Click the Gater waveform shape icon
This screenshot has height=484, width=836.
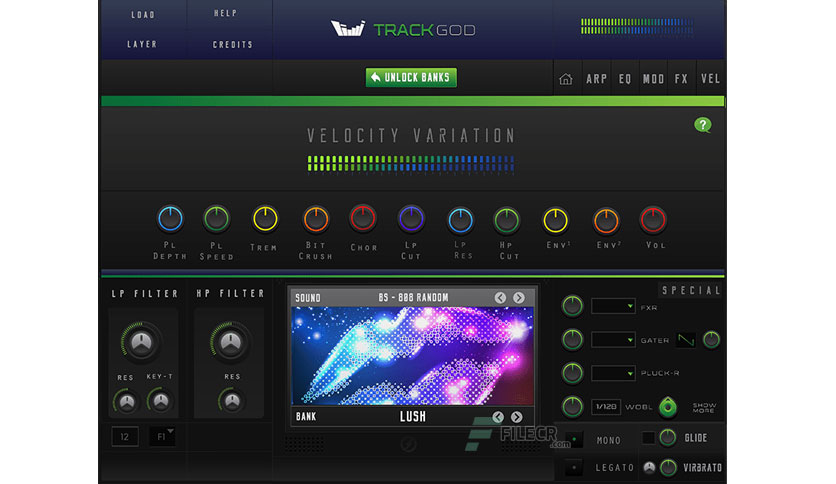click(x=686, y=340)
